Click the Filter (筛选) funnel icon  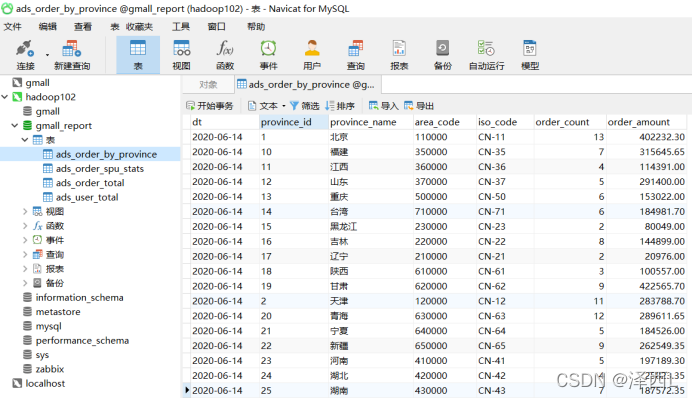click(x=294, y=106)
